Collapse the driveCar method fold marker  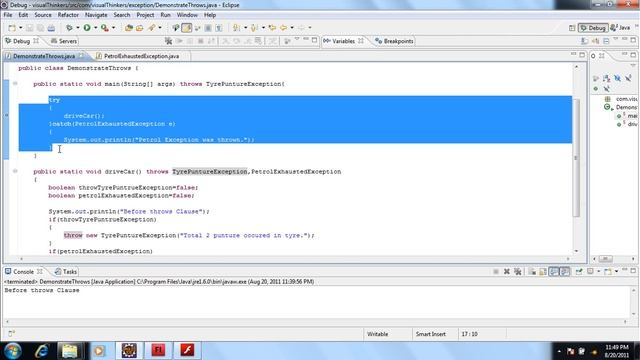15,171
